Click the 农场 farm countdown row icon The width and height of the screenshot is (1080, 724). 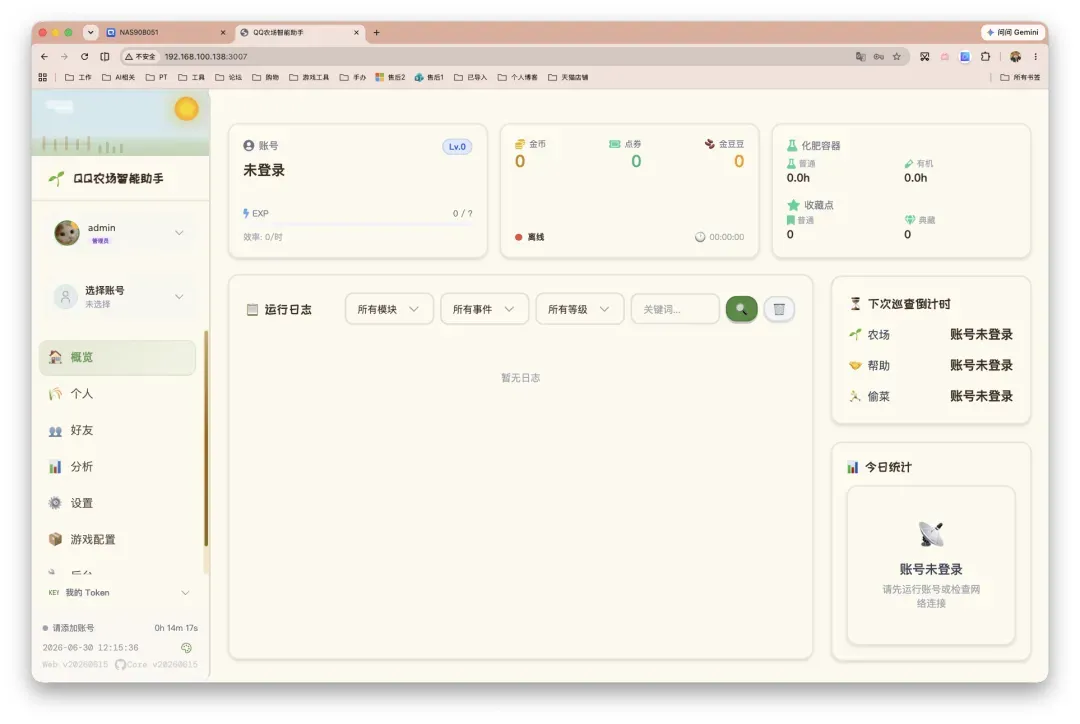(855, 334)
